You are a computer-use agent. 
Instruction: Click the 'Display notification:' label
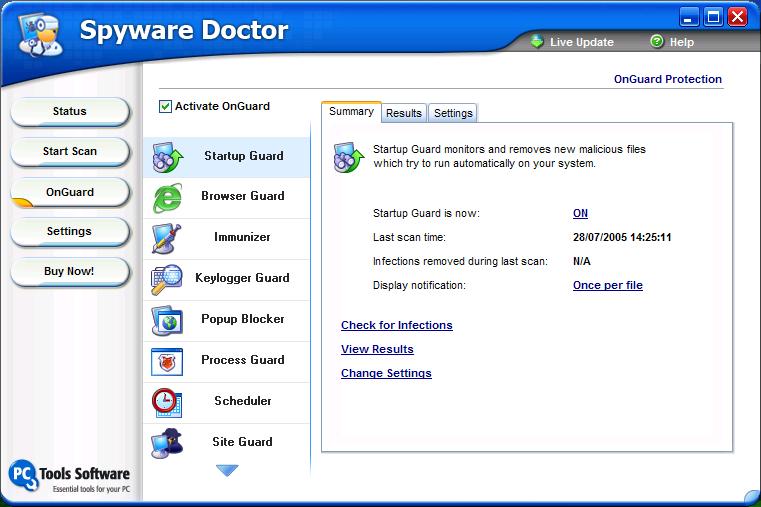pyautogui.click(x=419, y=285)
